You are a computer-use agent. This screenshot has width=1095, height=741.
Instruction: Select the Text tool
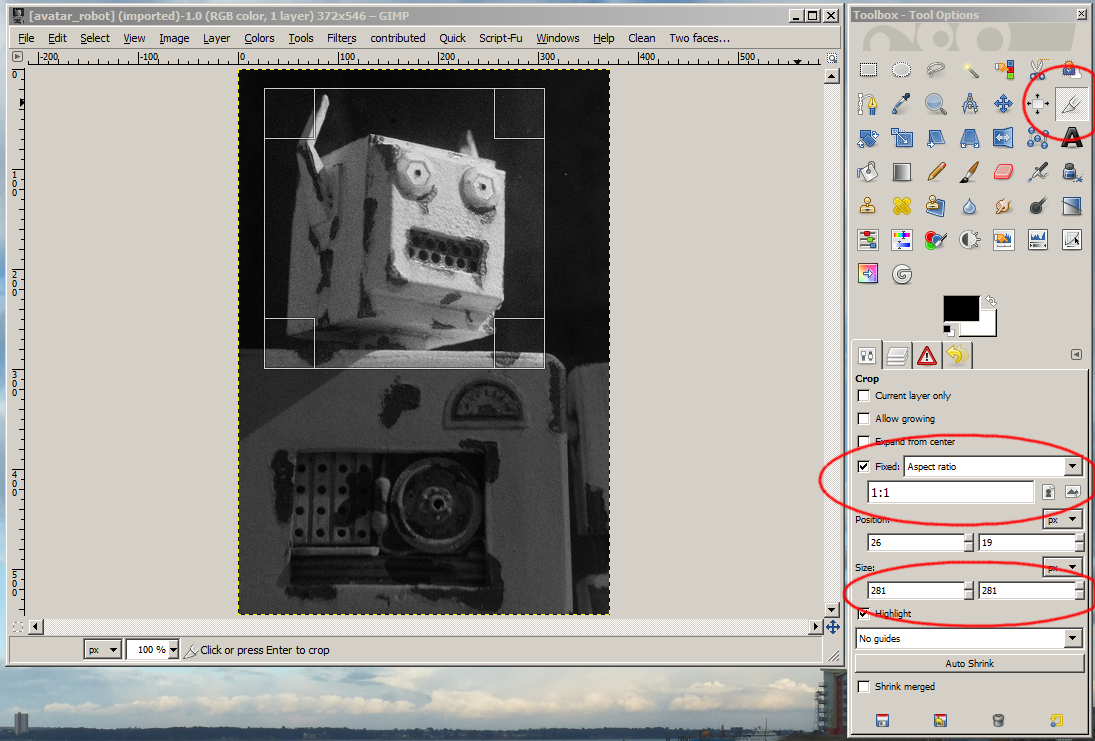(1072, 138)
